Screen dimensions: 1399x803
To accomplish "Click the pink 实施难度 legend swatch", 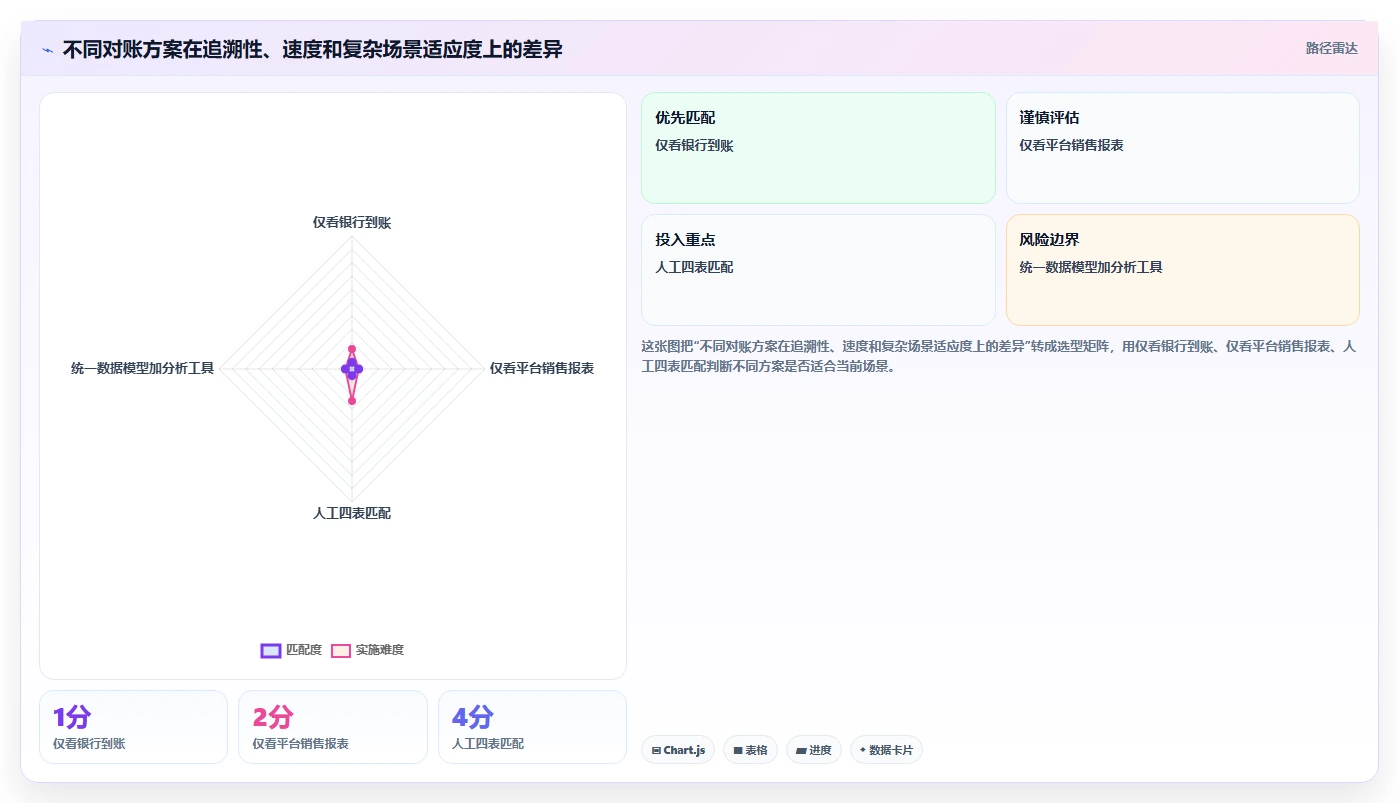I will tap(341, 650).
